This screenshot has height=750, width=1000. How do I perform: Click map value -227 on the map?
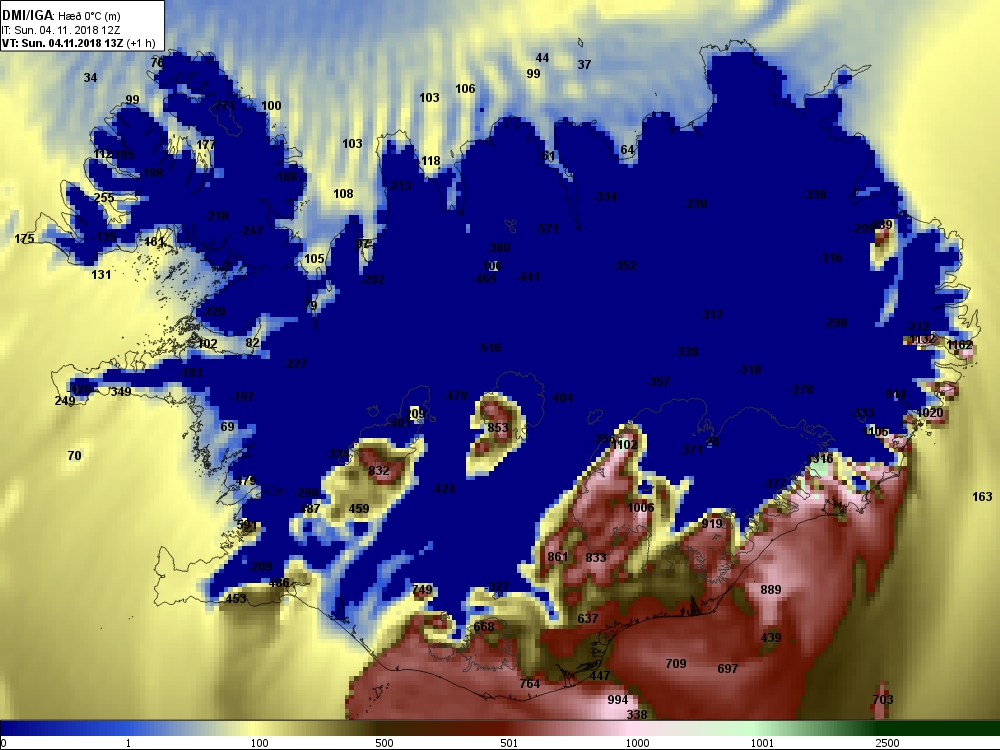[x=295, y=364]
